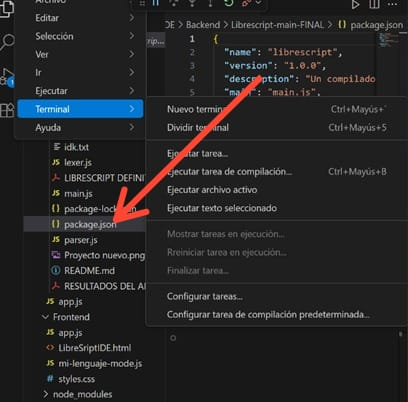Choose Nuevo terminal from the submenu
Screen dimensions: 408x402
[277, 109]
